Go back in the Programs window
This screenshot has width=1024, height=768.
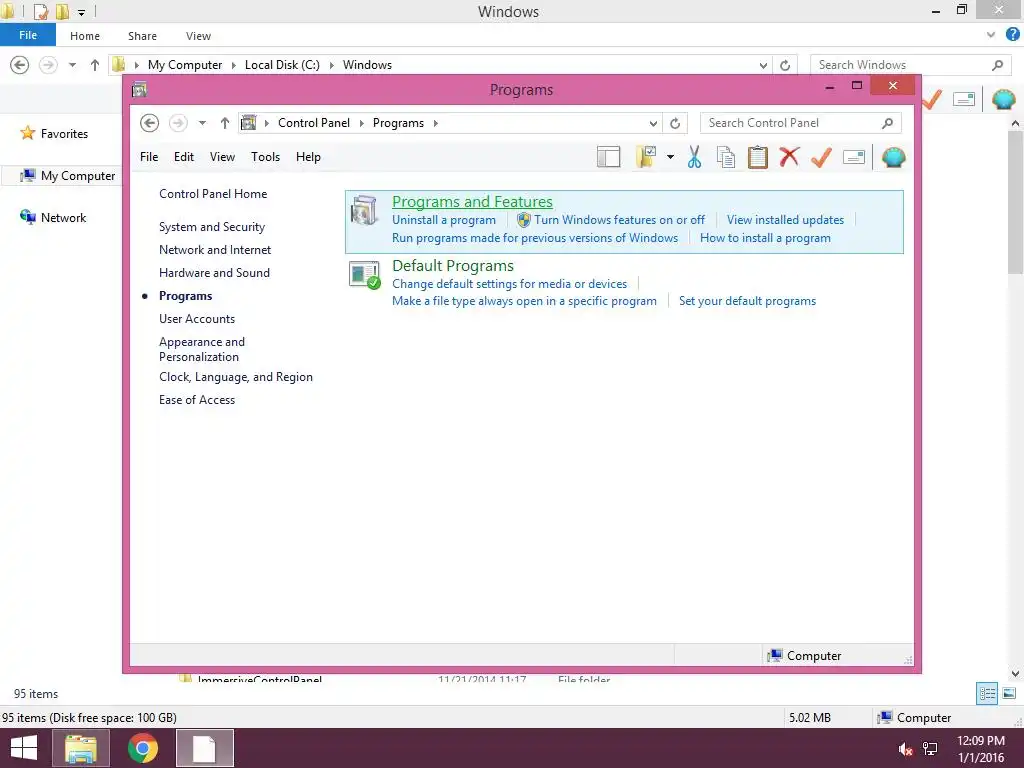click(150, 123)
